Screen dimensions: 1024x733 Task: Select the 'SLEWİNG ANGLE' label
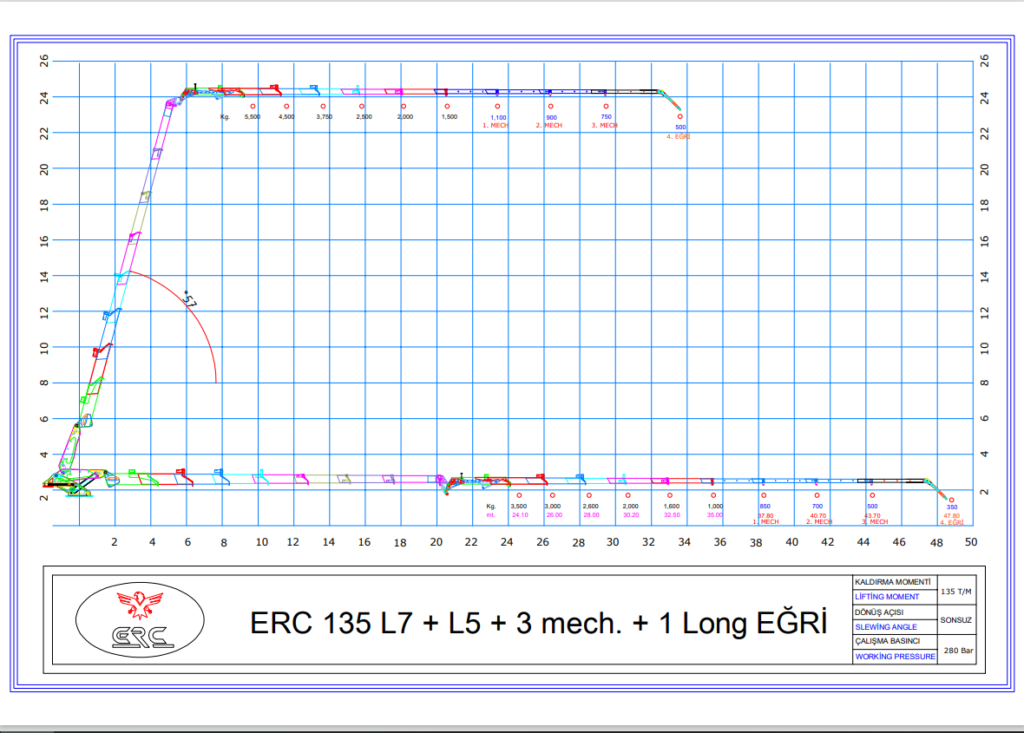(x=886, y=627)
